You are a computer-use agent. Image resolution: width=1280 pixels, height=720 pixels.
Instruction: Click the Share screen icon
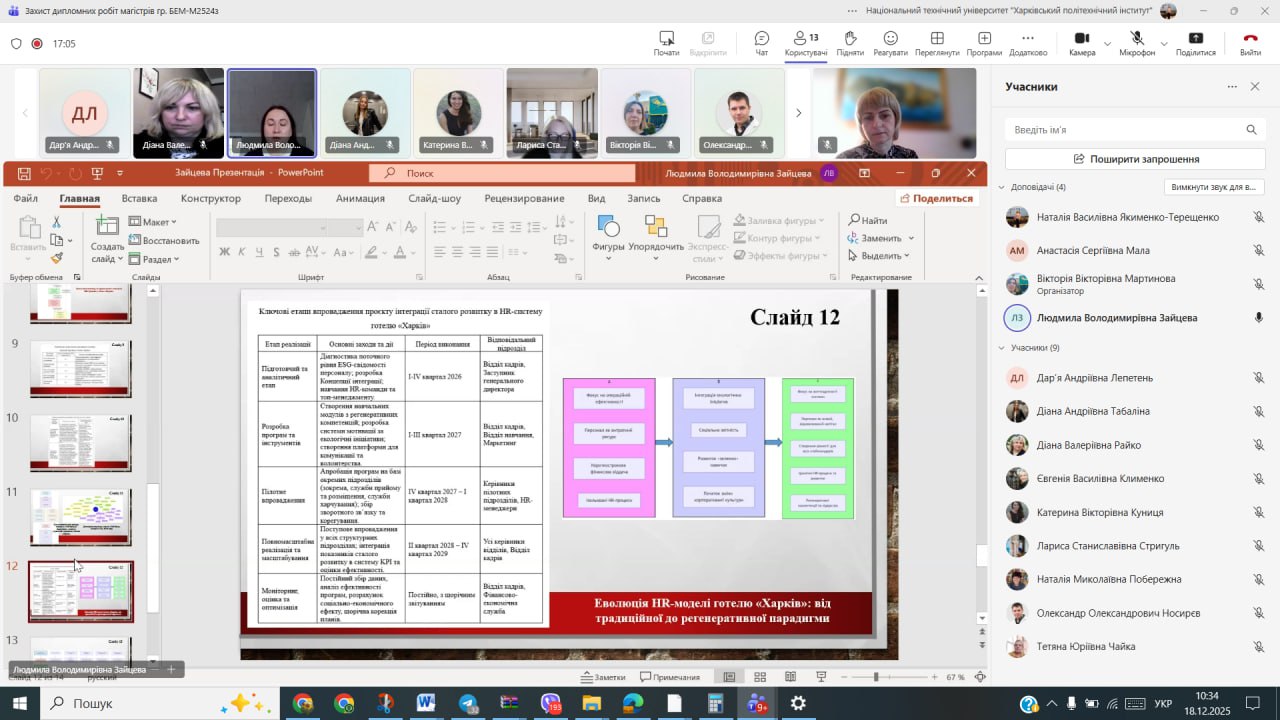point(1195,43)
